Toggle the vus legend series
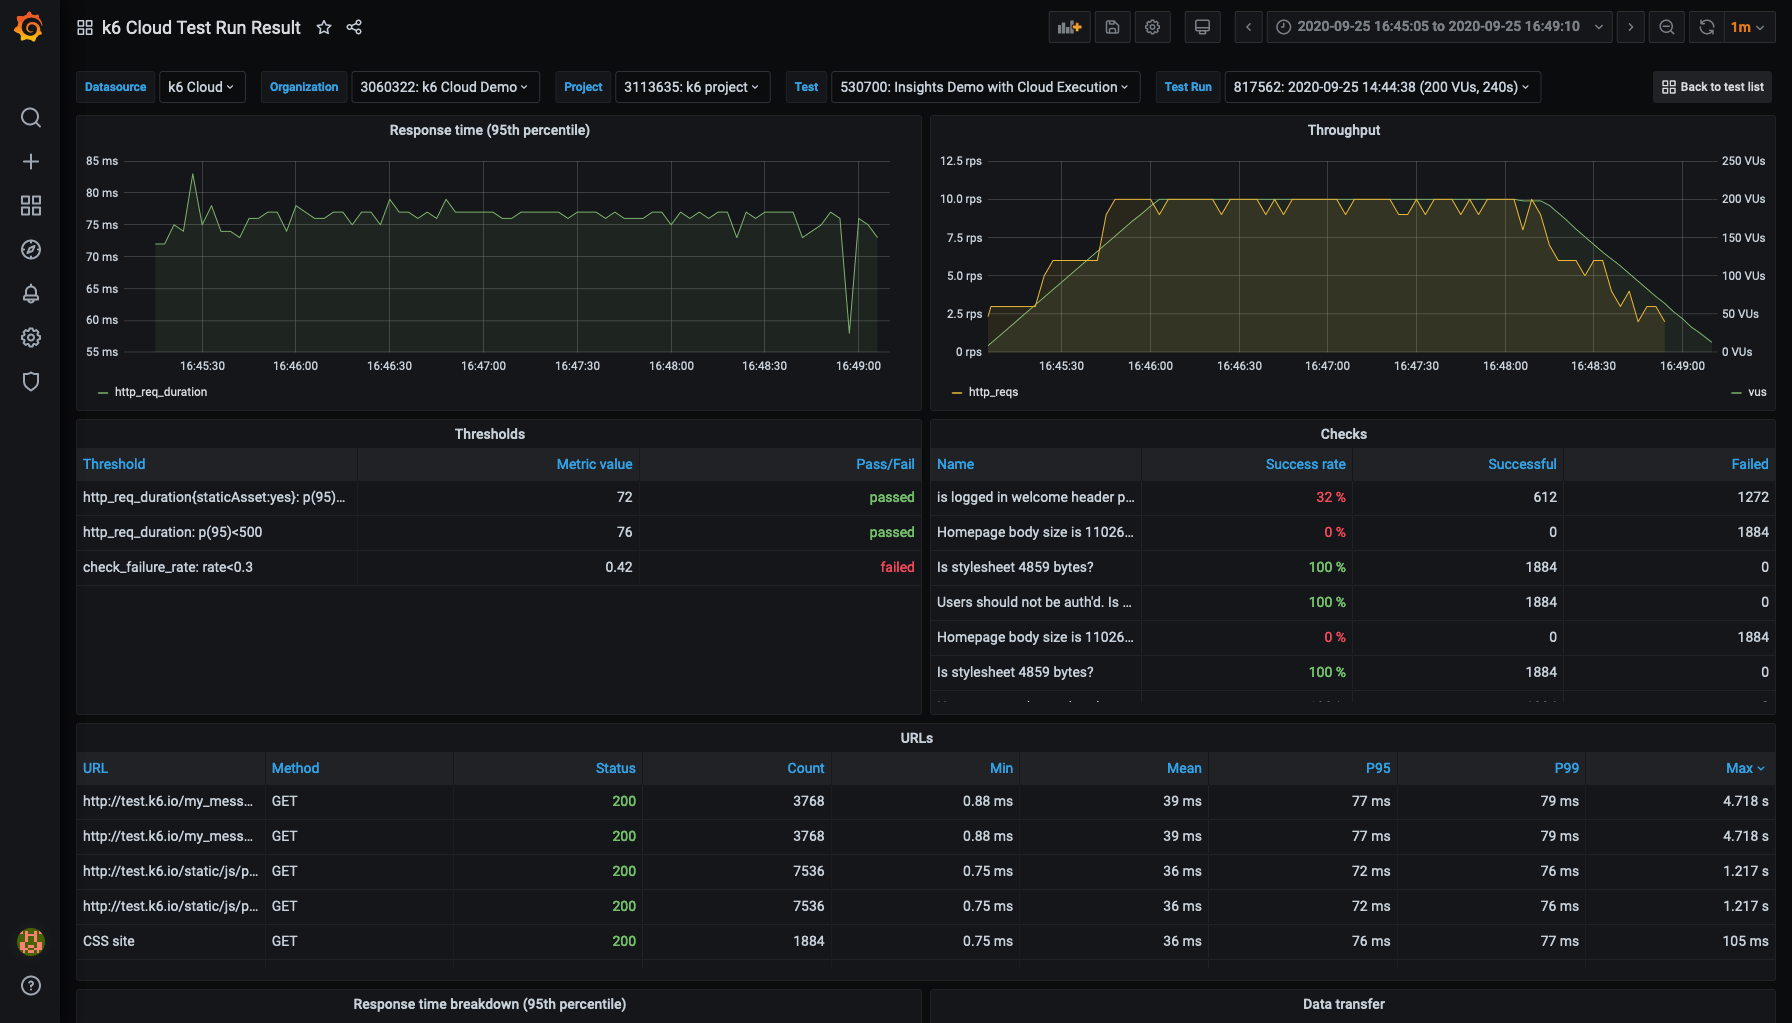Image resolution: width=1792 pixels, height=1023 pixels. click(1756, 392)
